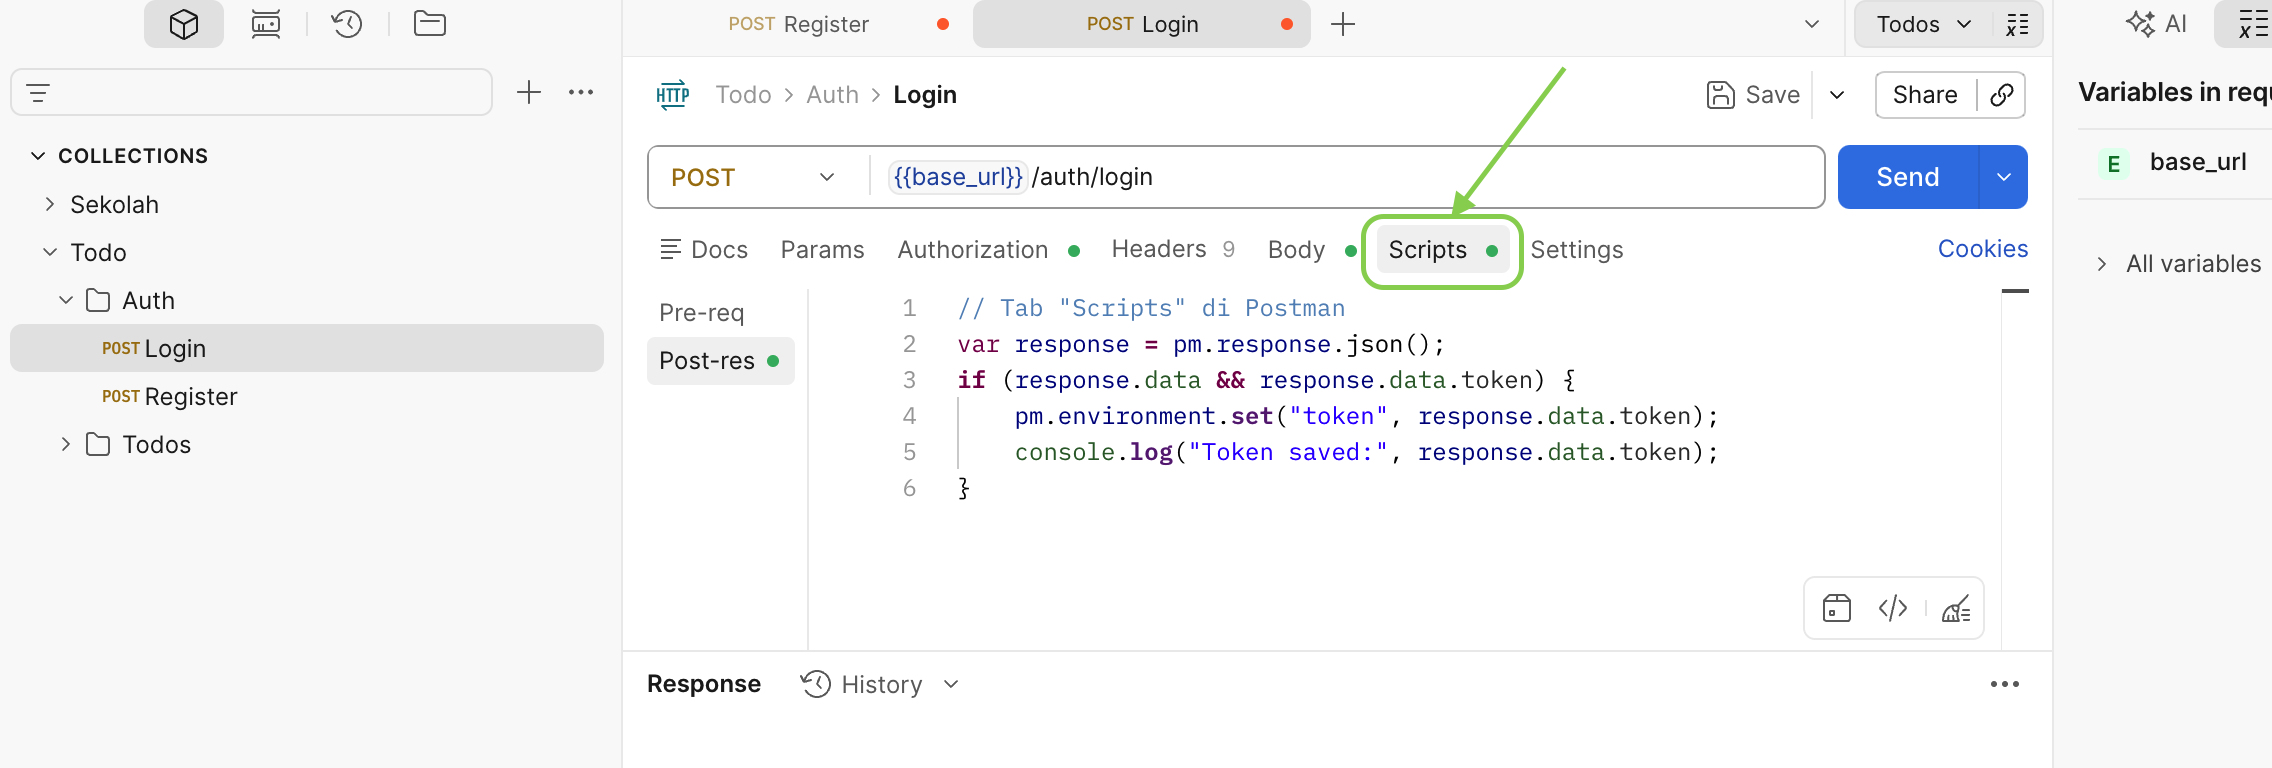
Task: Open the Environments icon in sidebar
Action: (x=266, y=24)
